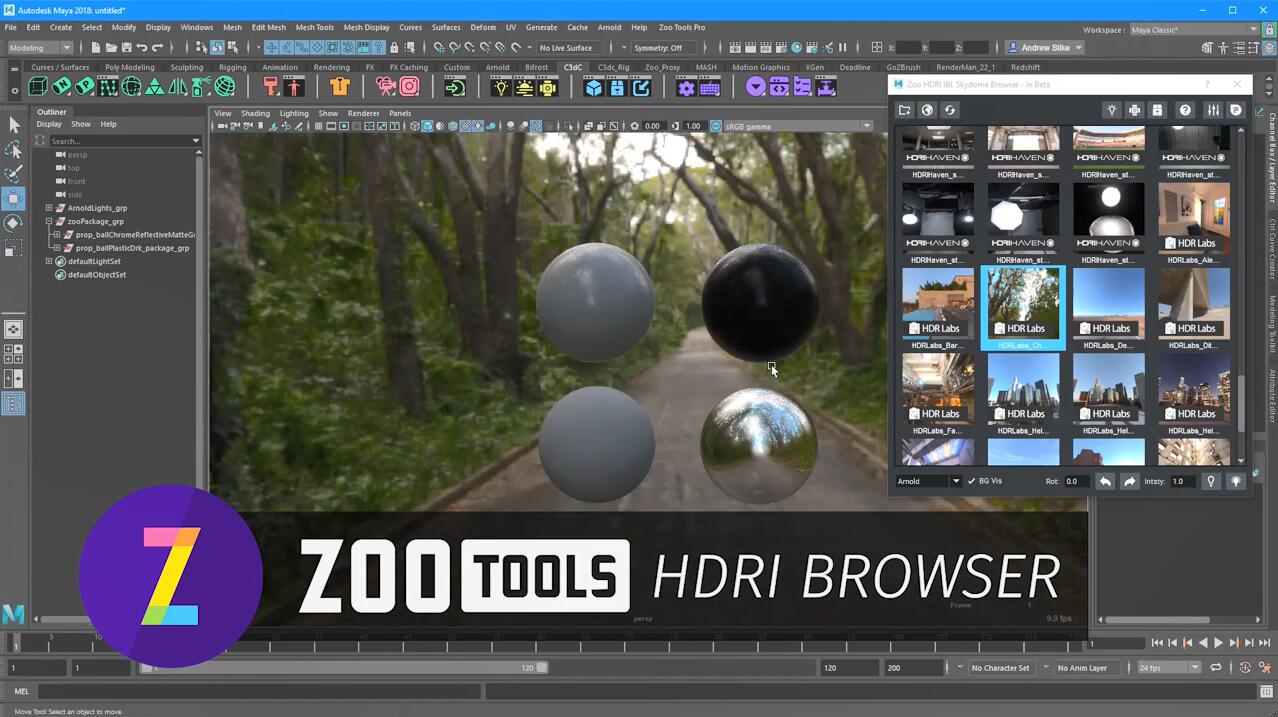This screenshot has width=1278, height=717.
Task: Switch to the Zoo_Proxy shelf tab
Action: 662,67
